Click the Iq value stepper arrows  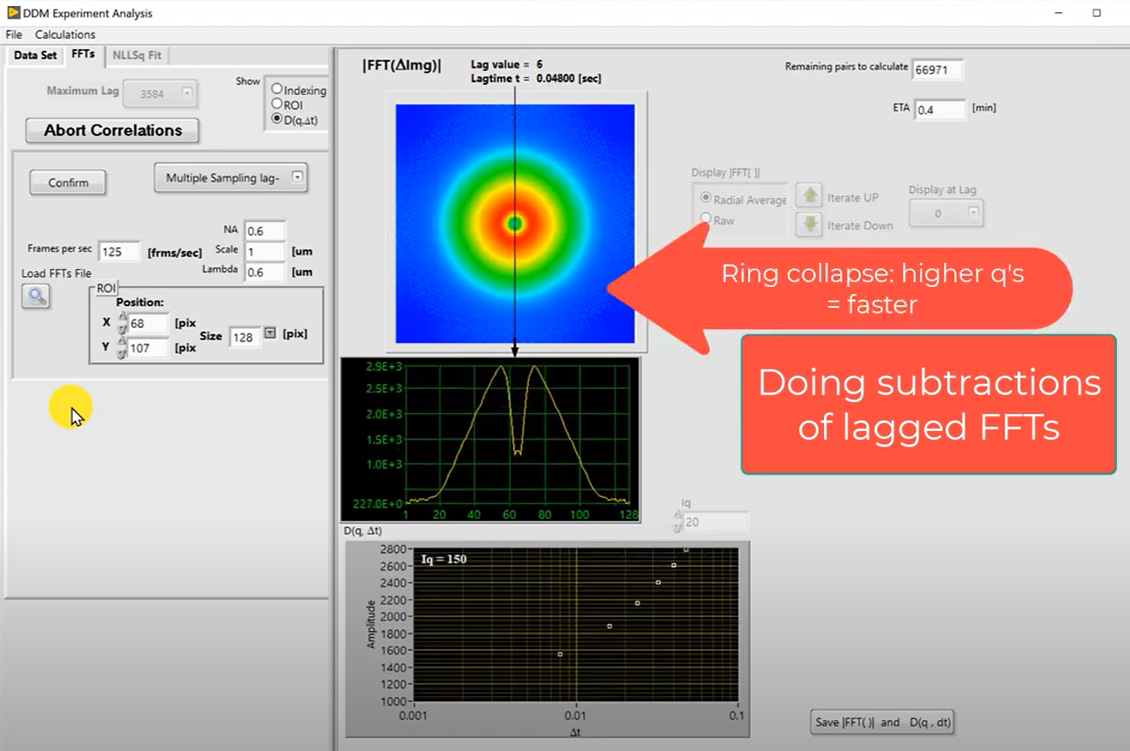(678, 521)
